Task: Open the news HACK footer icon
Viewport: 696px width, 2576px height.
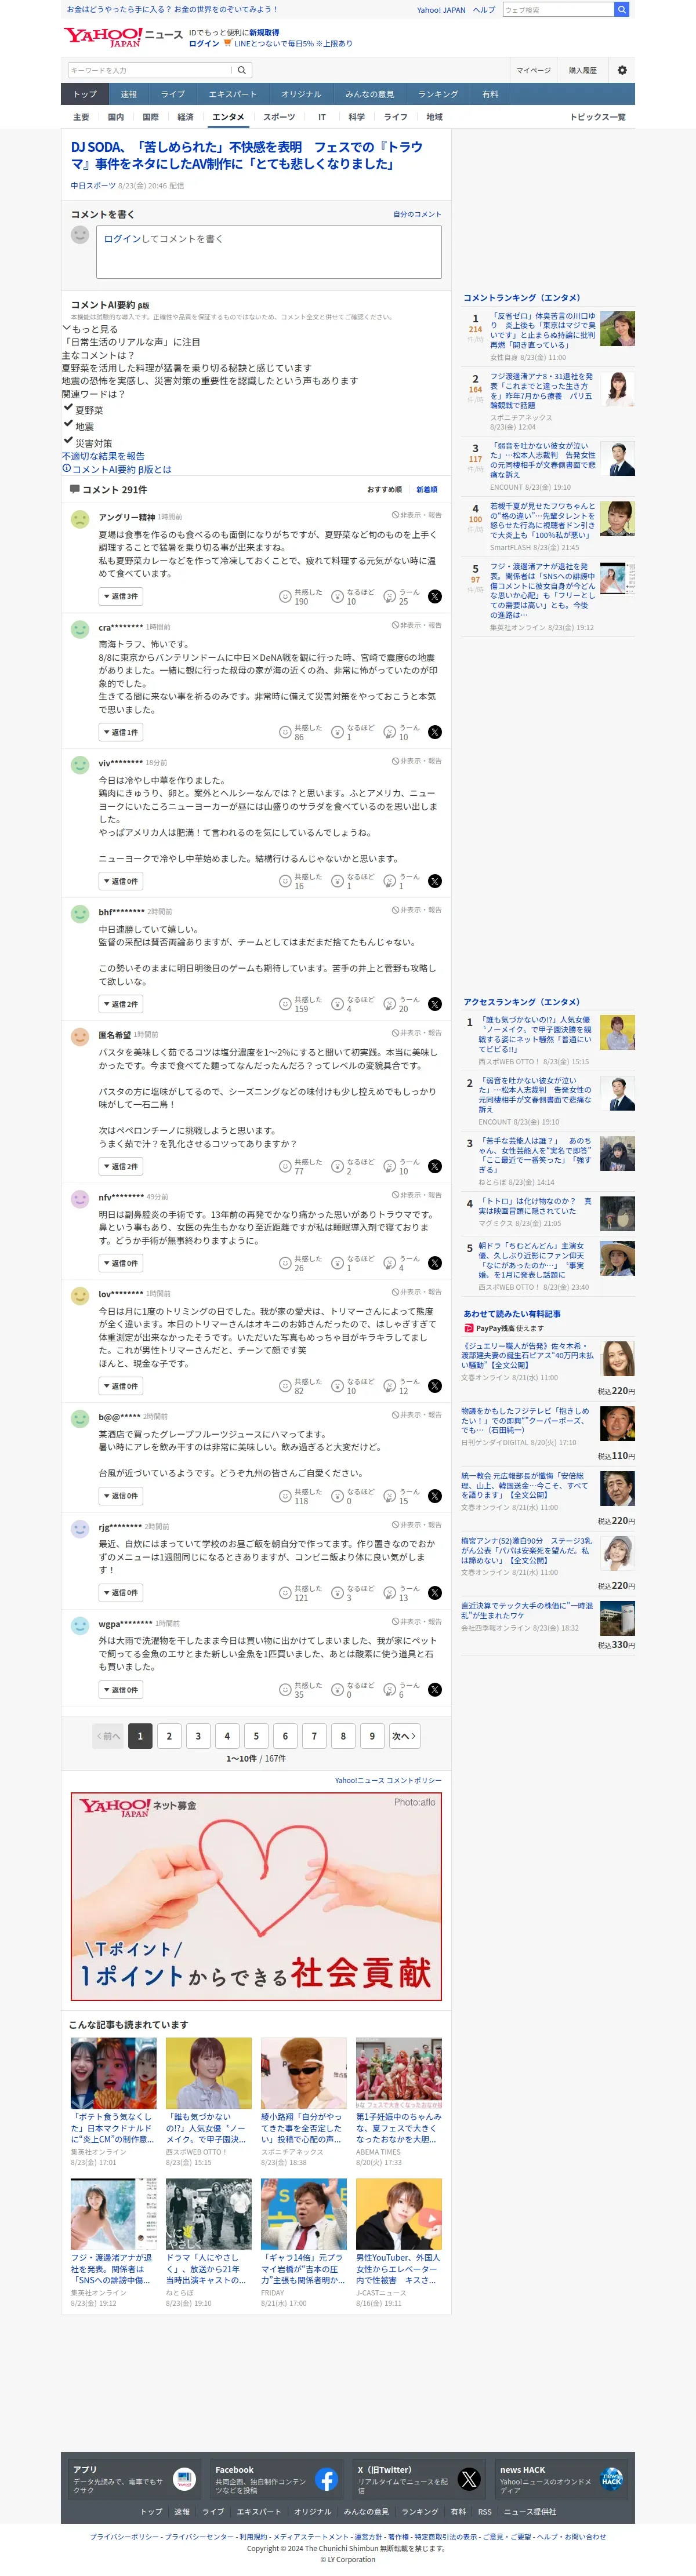Action: click(611, 2479)
